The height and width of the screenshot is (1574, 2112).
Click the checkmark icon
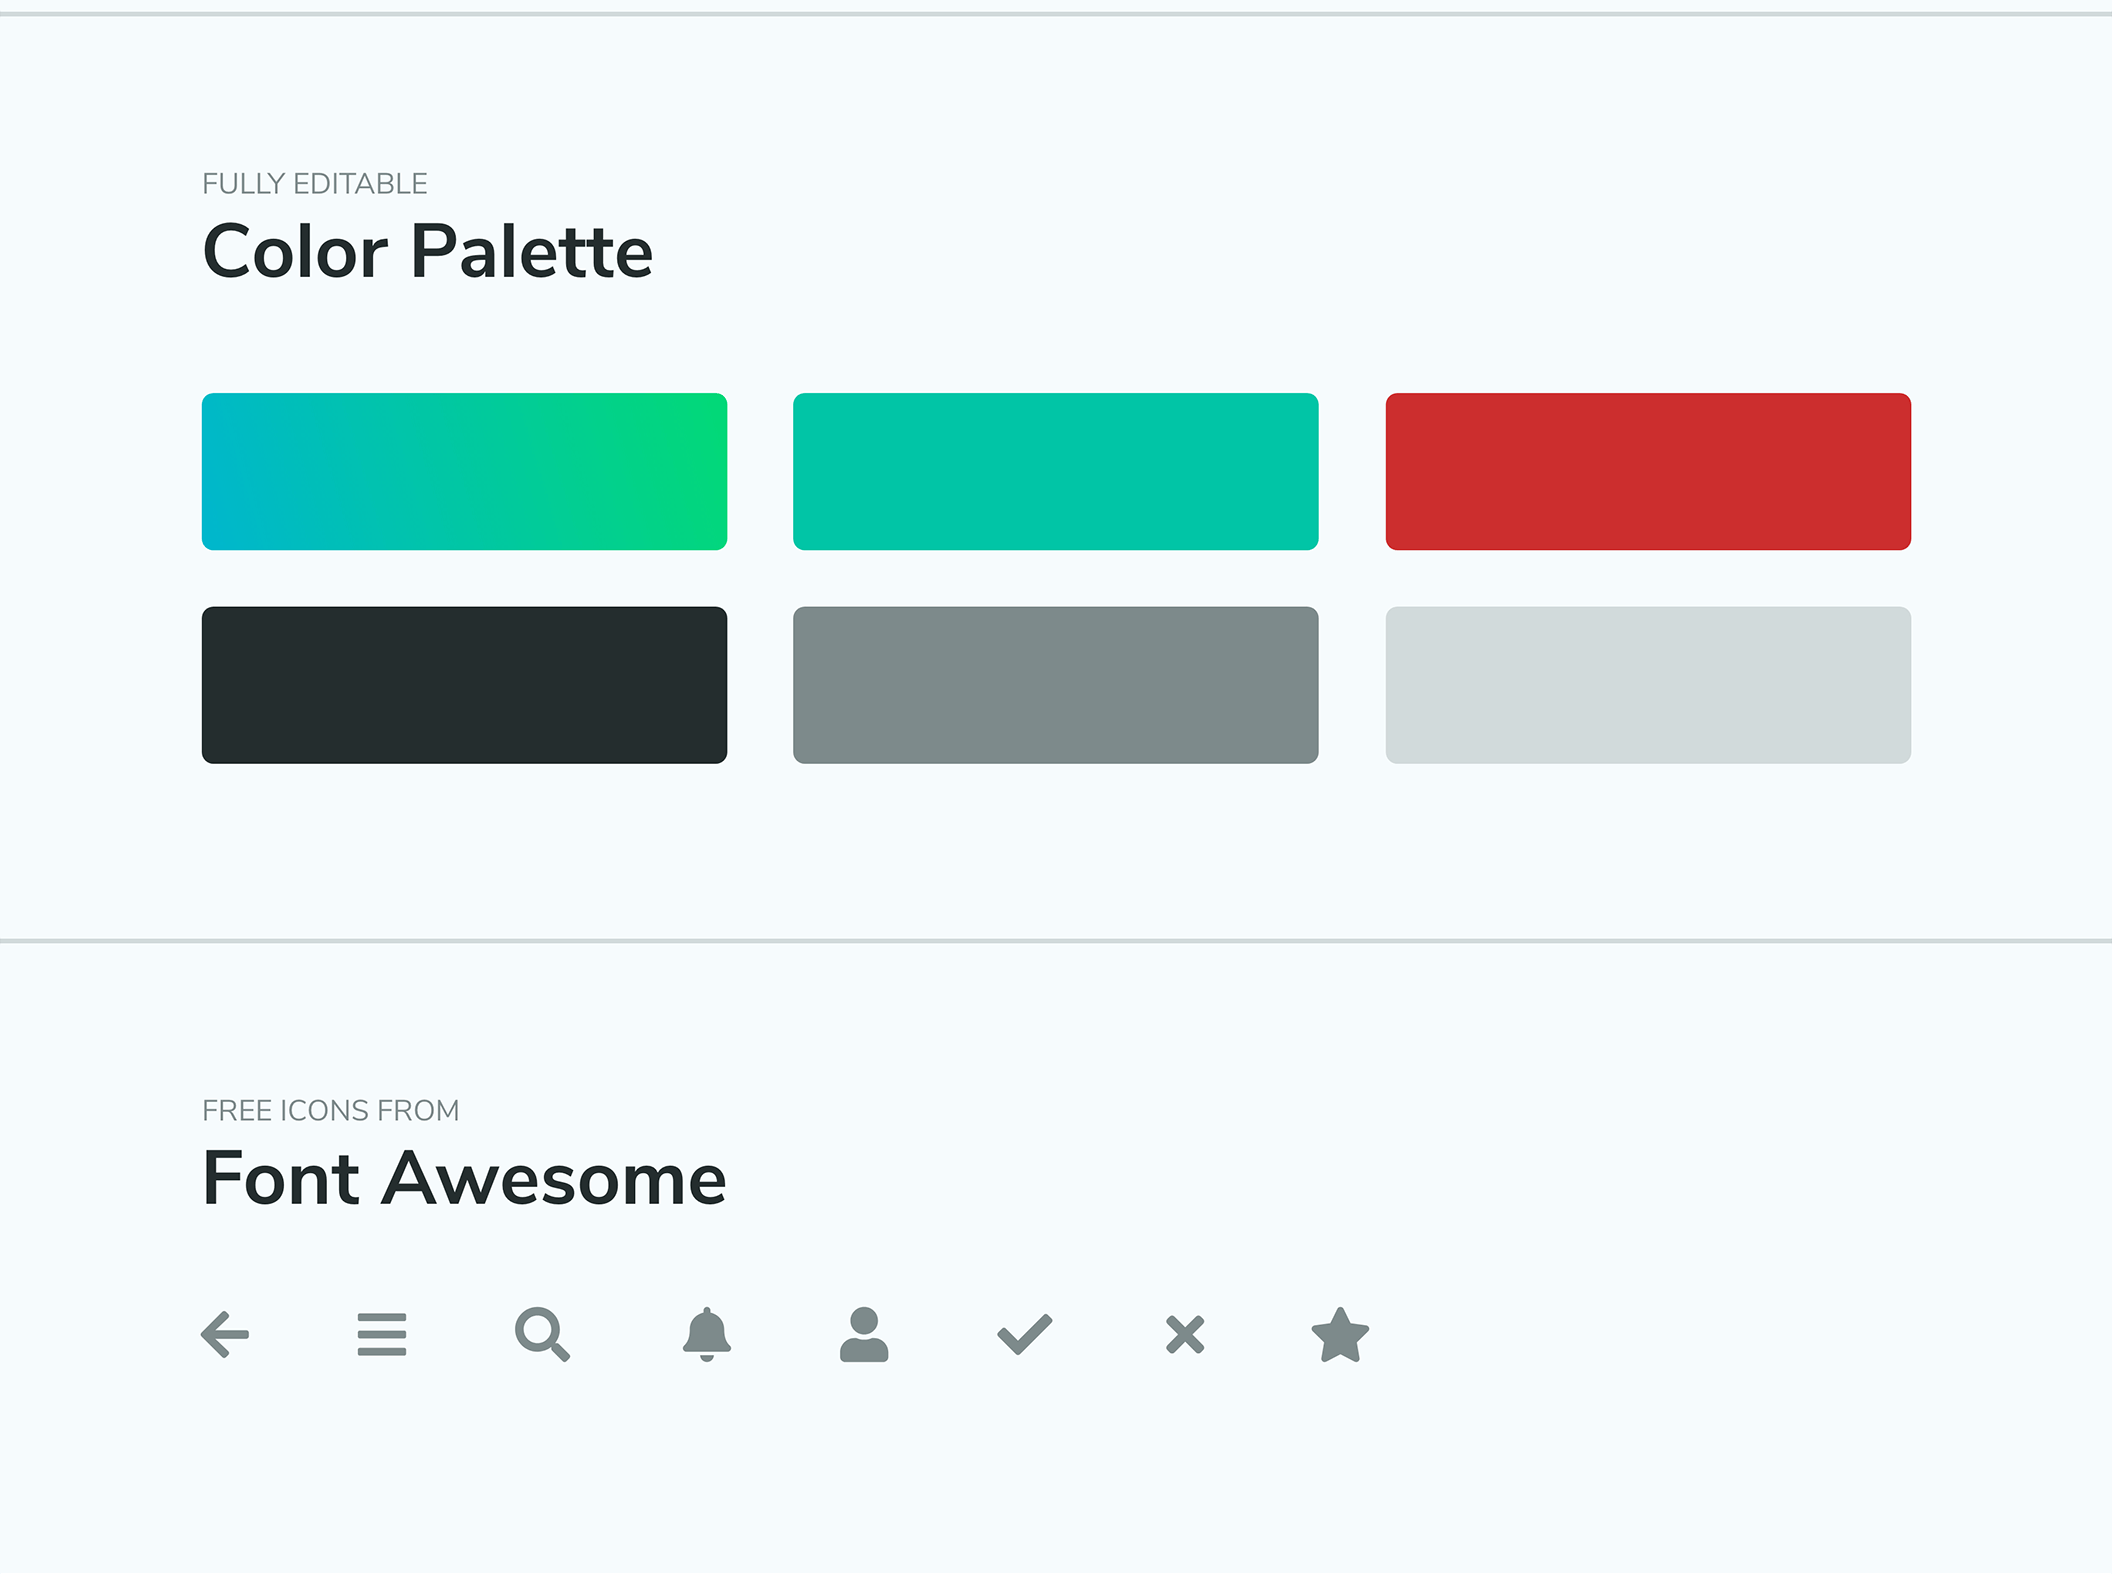[1025, 1334]
